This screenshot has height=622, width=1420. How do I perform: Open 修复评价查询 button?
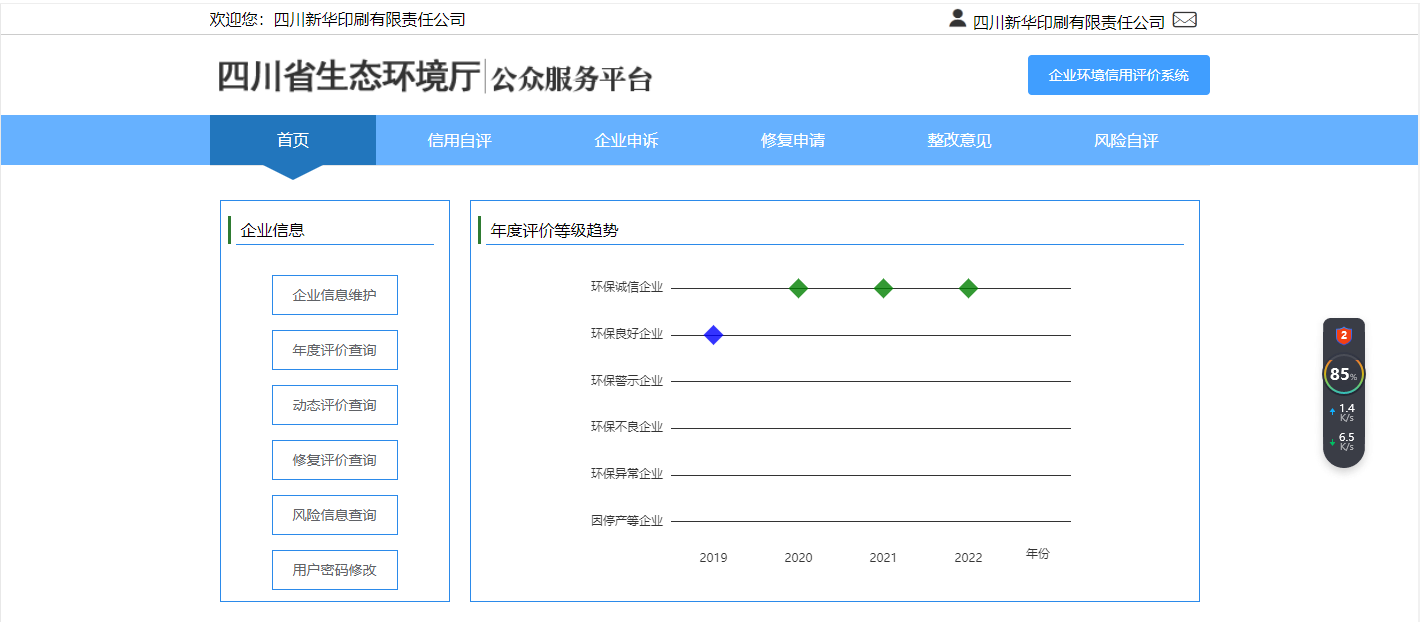click(x=335, y=460)
